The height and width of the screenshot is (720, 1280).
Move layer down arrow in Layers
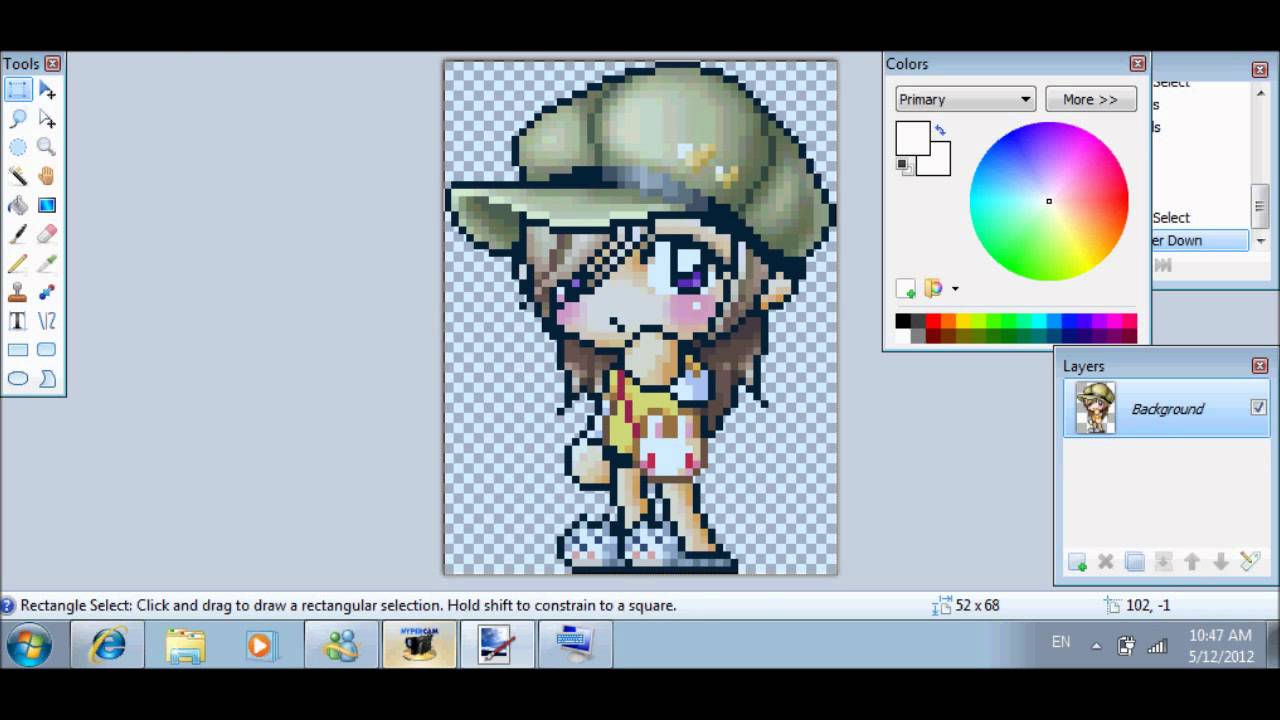1221,562
